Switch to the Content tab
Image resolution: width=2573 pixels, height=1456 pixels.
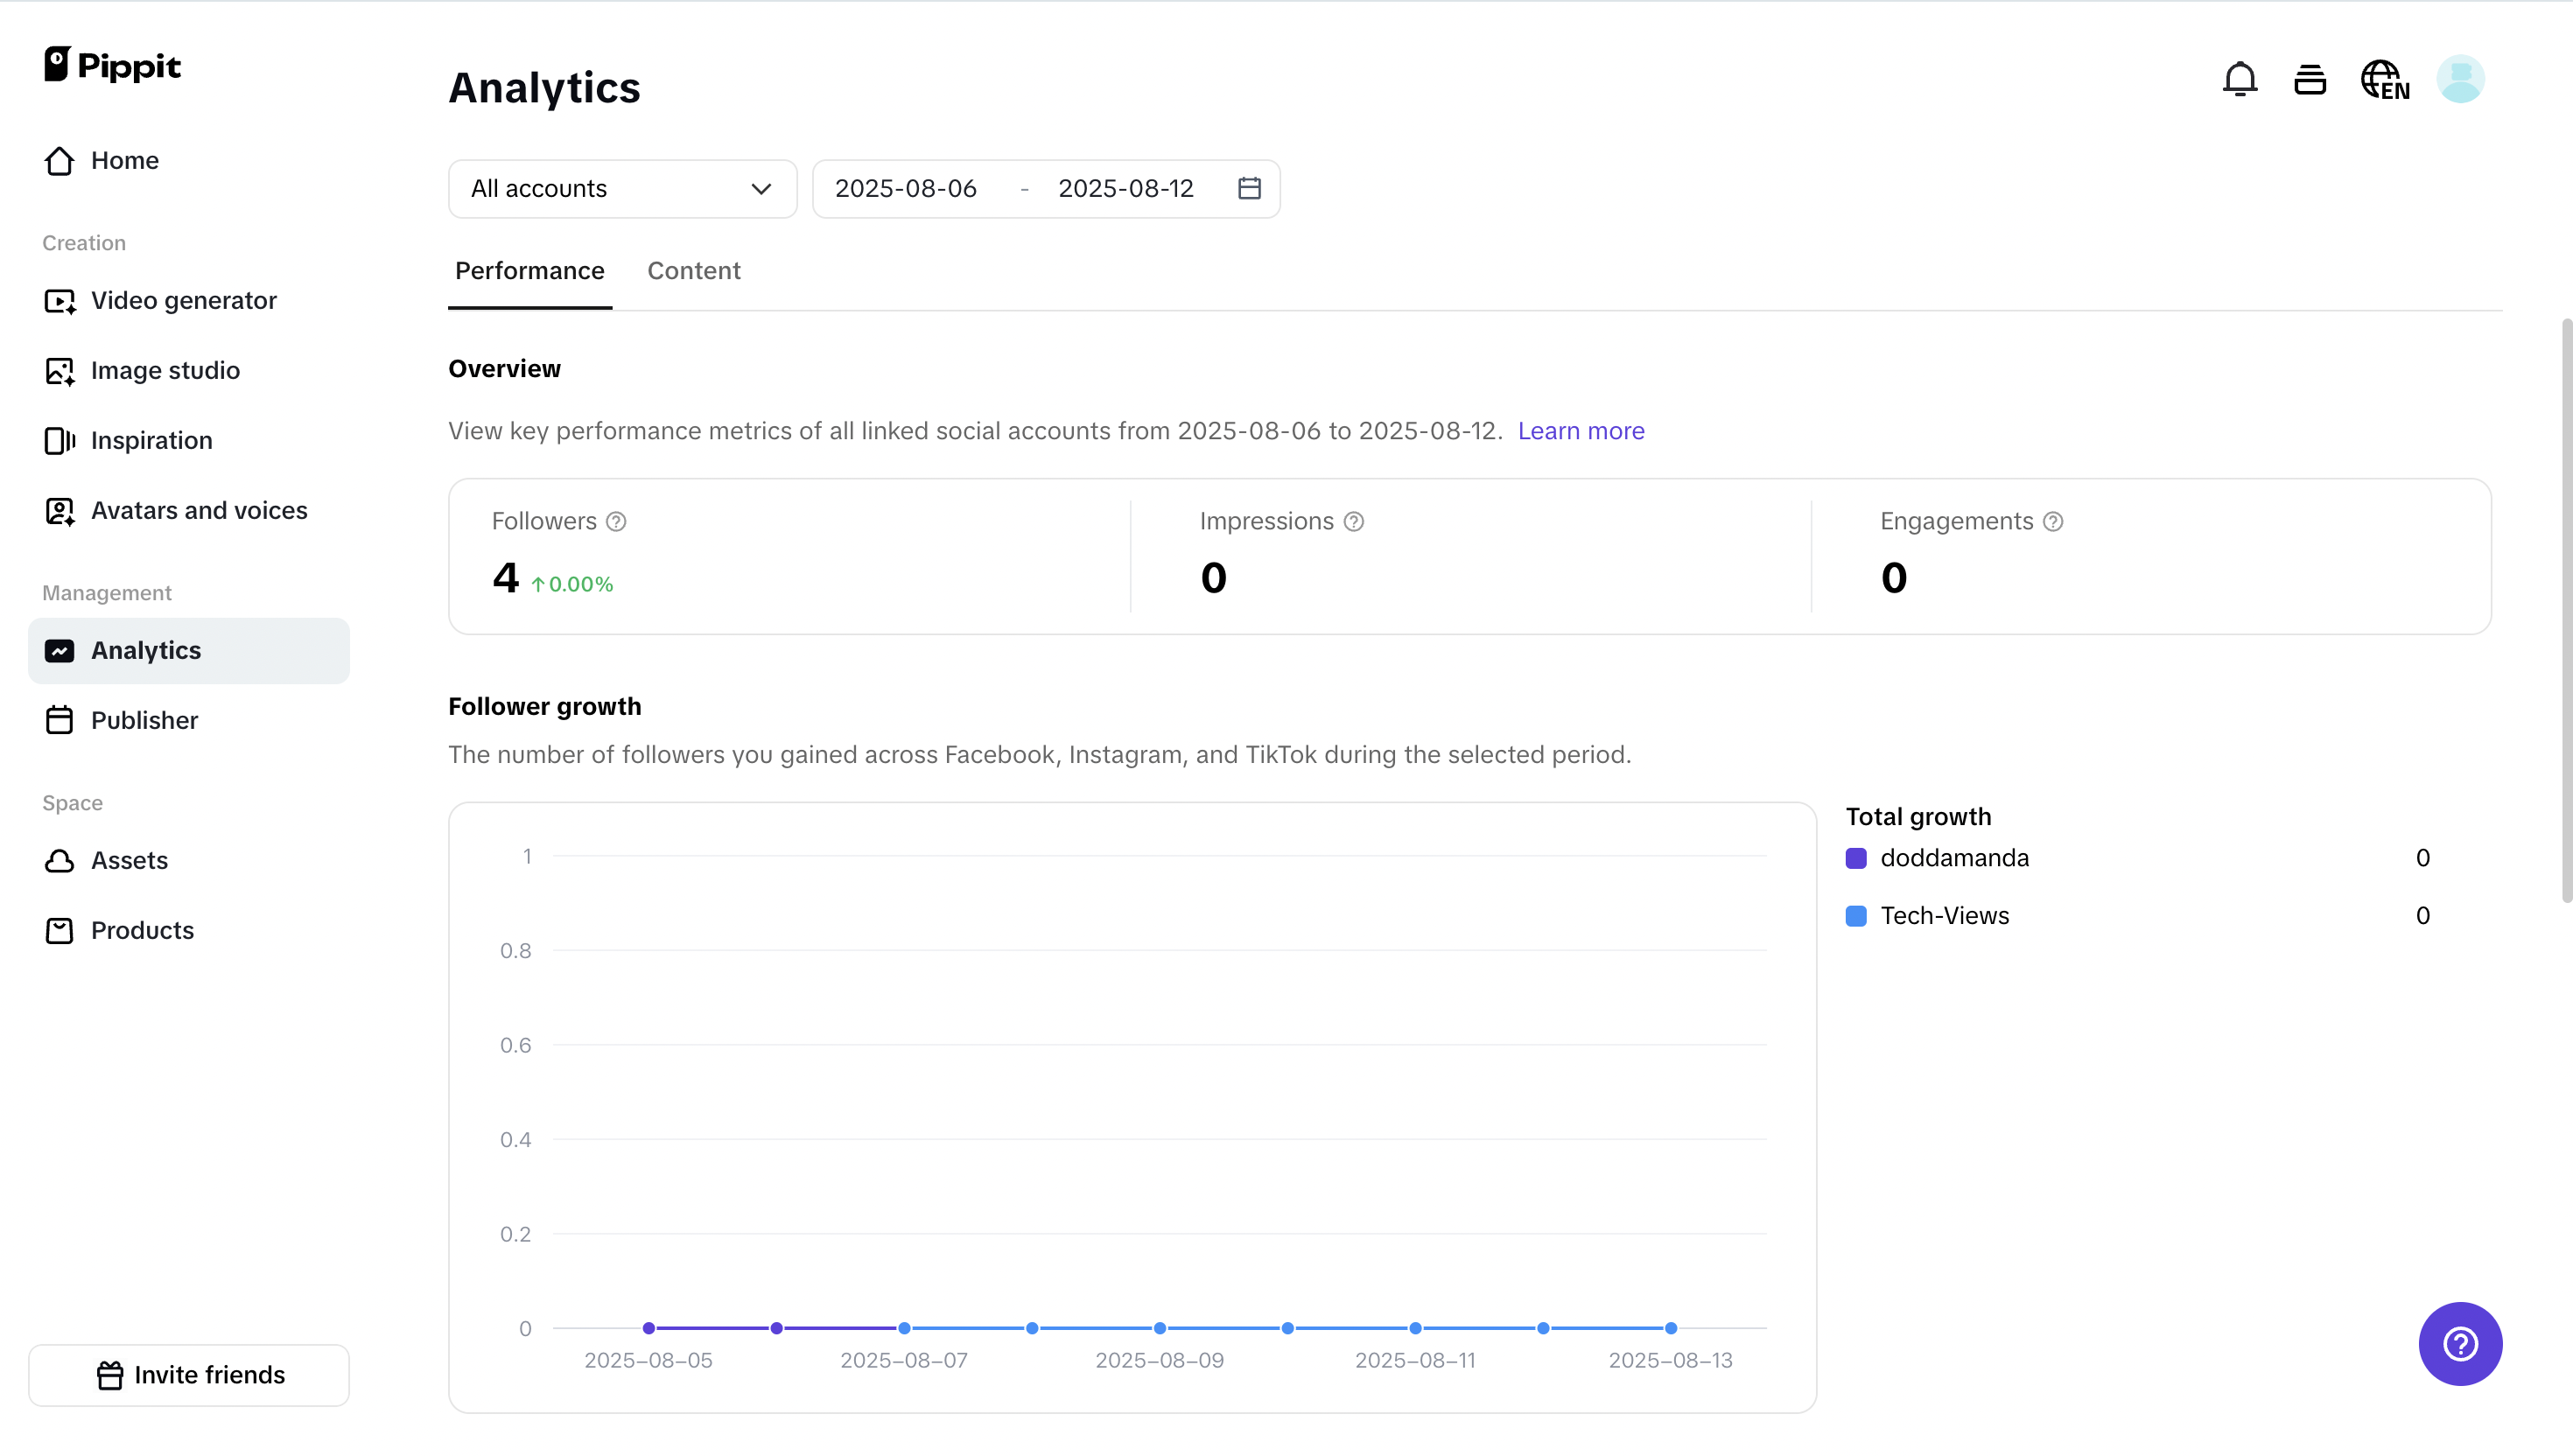click(693, 271)
